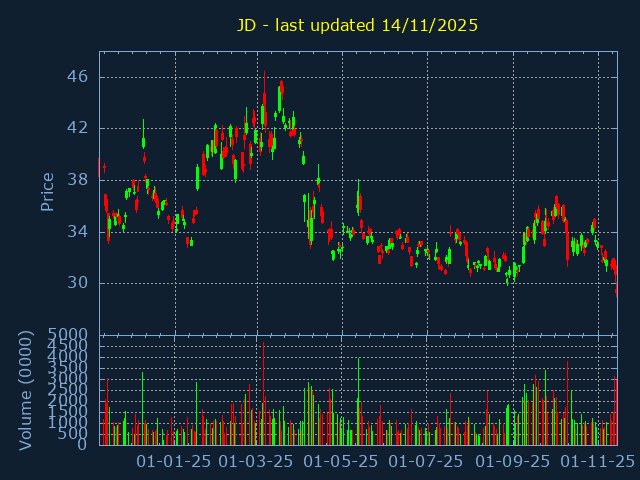
Task: Click the 0 volume tick label
Action: 84,445
